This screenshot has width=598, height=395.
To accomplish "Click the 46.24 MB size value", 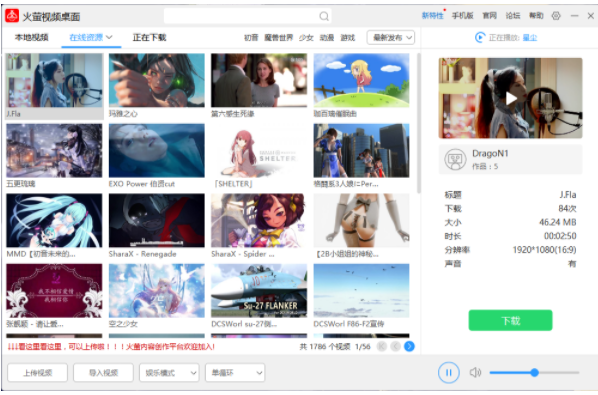I will point(558,222).
